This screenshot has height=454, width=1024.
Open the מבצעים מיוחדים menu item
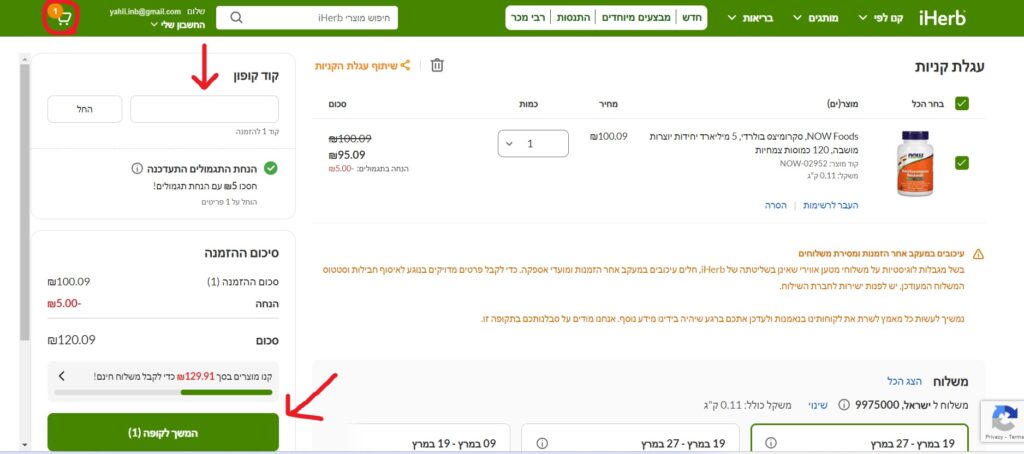636,18
